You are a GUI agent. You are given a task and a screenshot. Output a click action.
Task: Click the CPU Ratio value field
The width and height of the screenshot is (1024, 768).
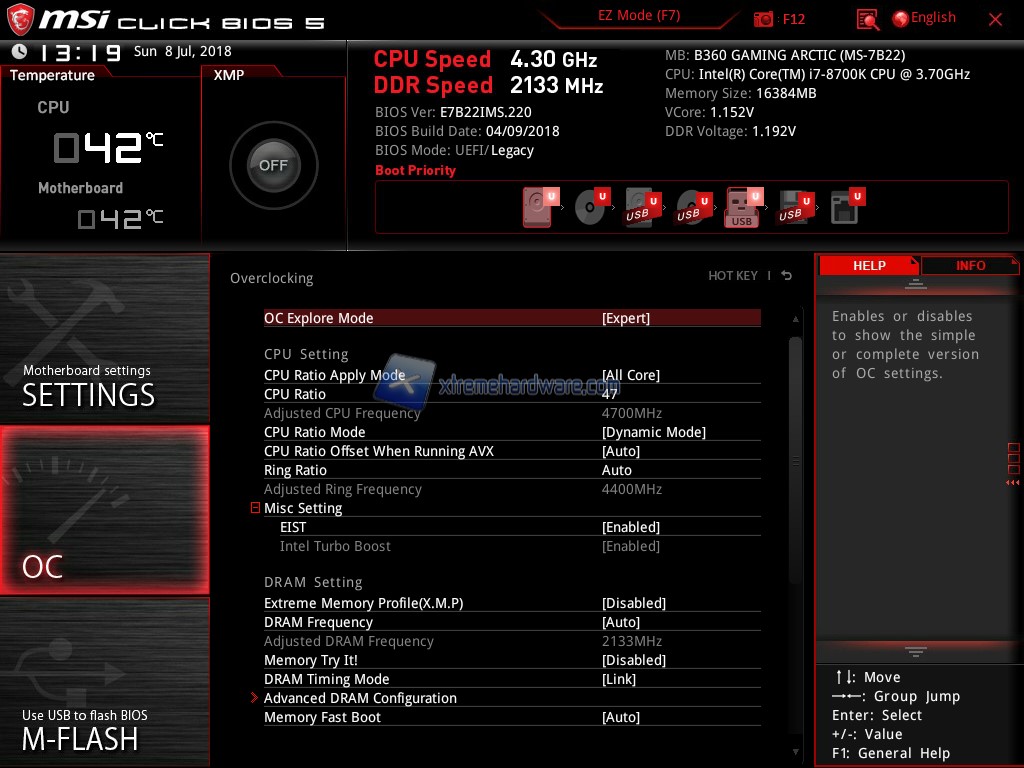[x=609, y=394]
